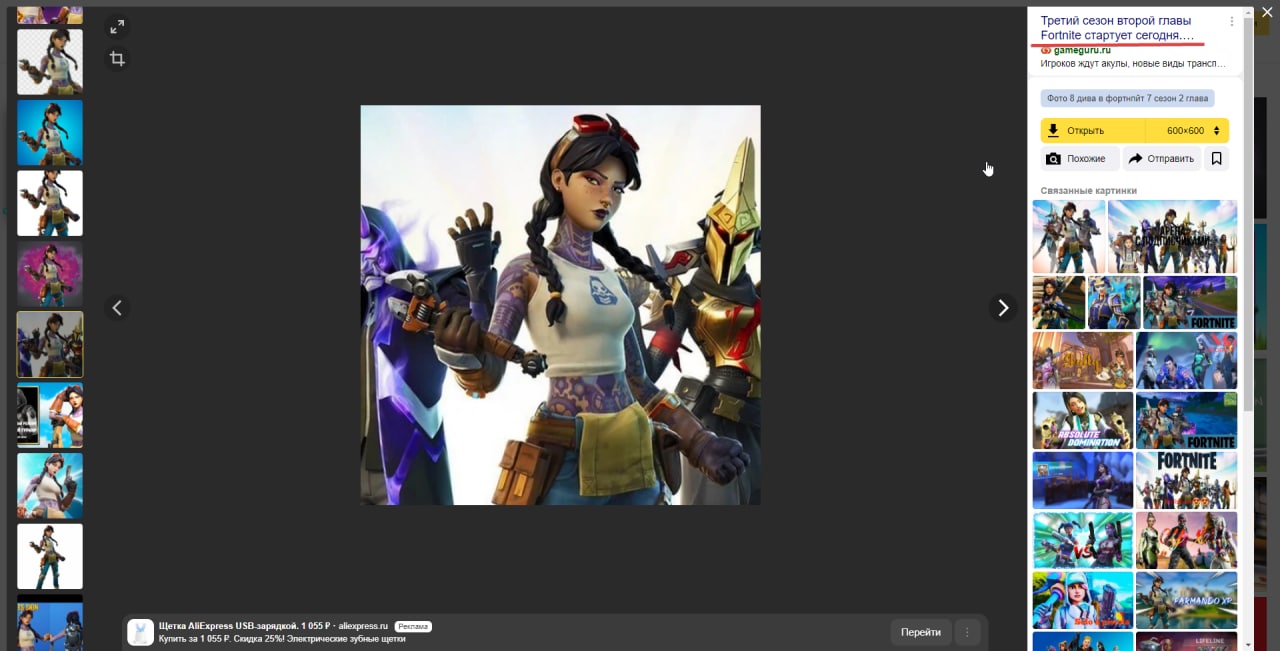The width and height of the screenshot is (1280, 651).
Task: Open the three-dot menu beside the article title
Action: [x=1232, y=21]
